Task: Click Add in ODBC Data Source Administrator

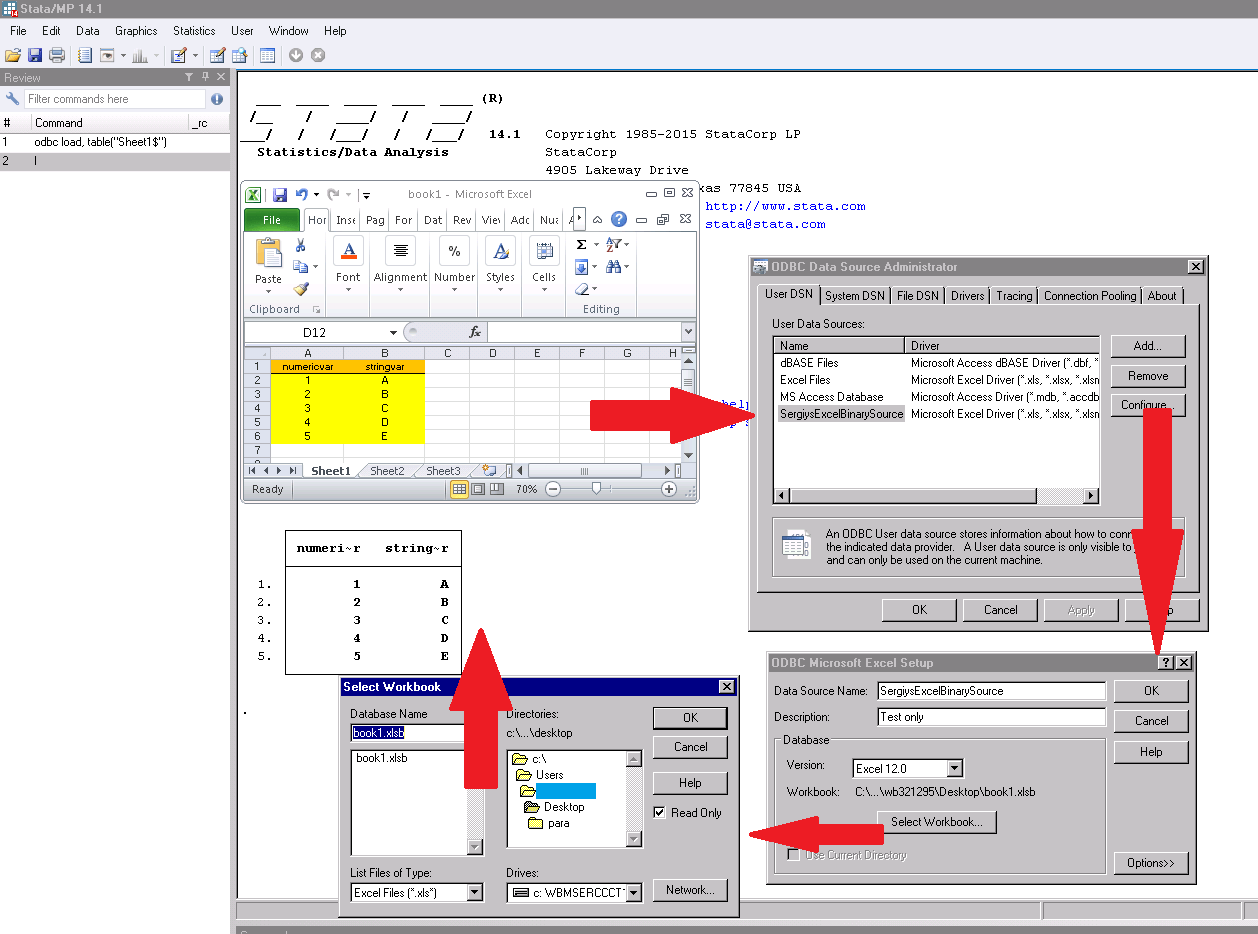Action: [x=1147, y=345]
